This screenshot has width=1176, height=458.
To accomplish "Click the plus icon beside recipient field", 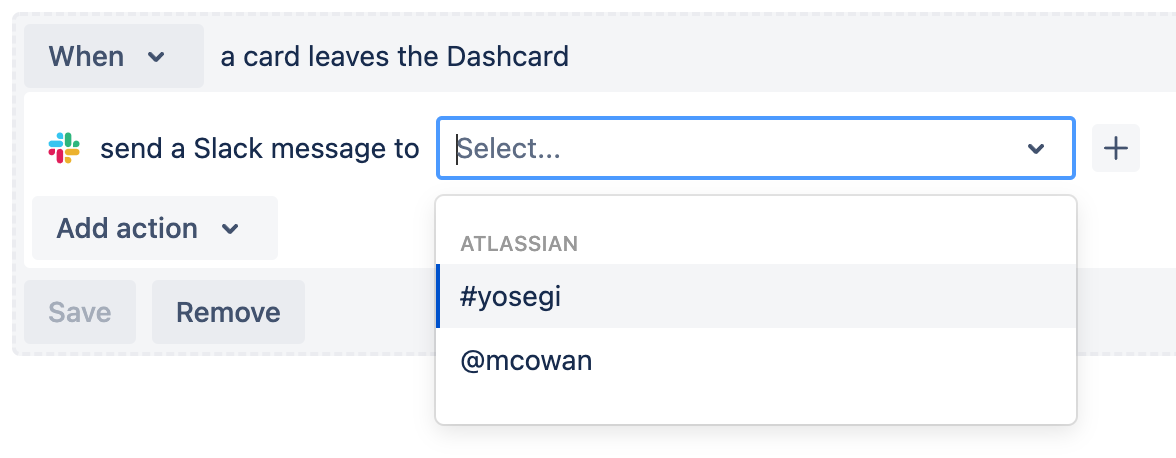I will (1115, 149).
